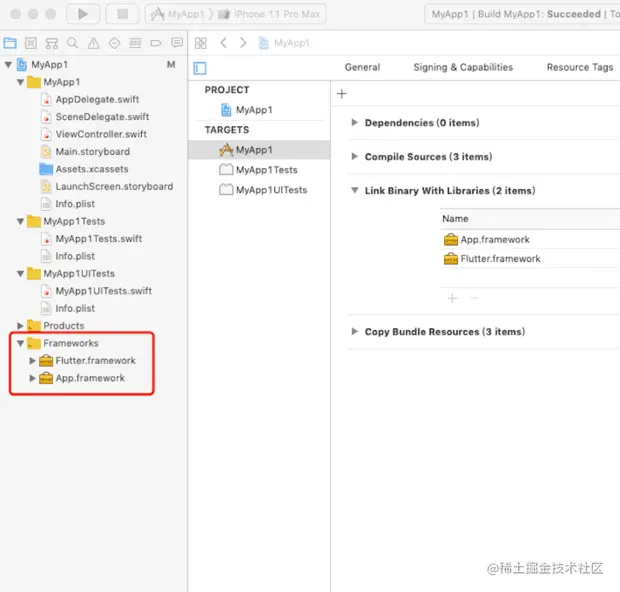
Task: Switch to the Resource Tags tab
Action: [x=580, y=67]
